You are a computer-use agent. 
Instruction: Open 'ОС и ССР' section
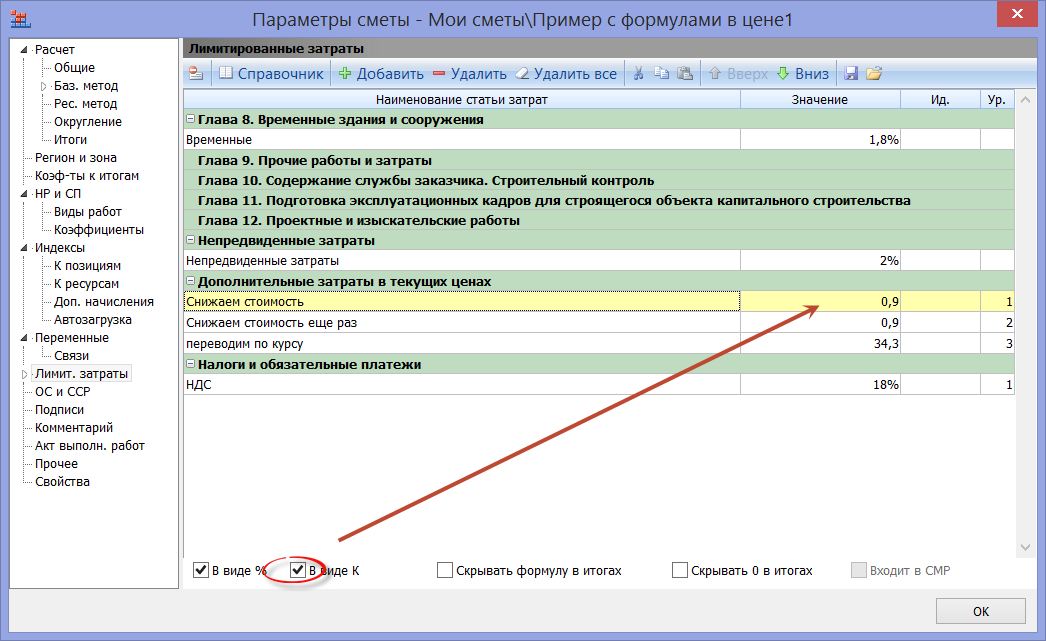62,392
